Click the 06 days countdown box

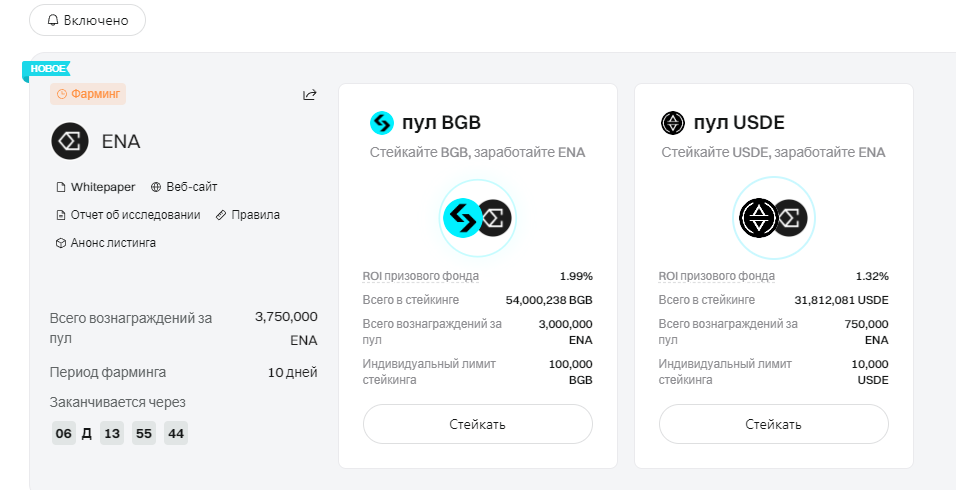tap(63, 433)
